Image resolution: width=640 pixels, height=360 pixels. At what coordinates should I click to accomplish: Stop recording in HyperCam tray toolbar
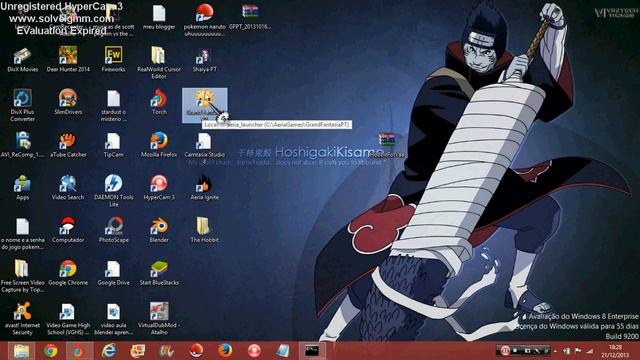516,351
